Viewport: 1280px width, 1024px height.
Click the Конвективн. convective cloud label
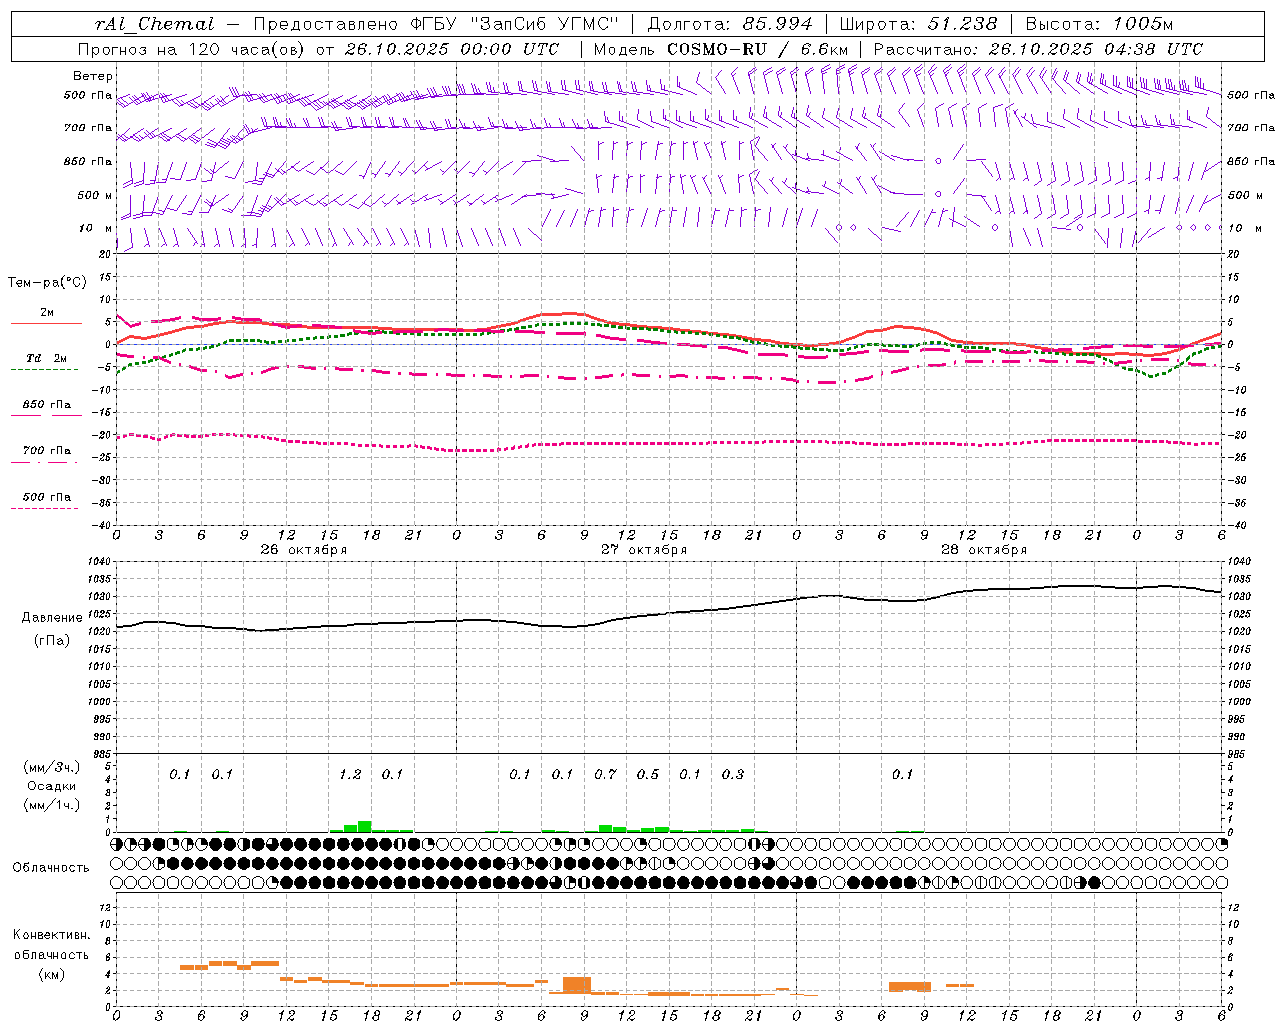pyautogui.click(x=51, y=936)
